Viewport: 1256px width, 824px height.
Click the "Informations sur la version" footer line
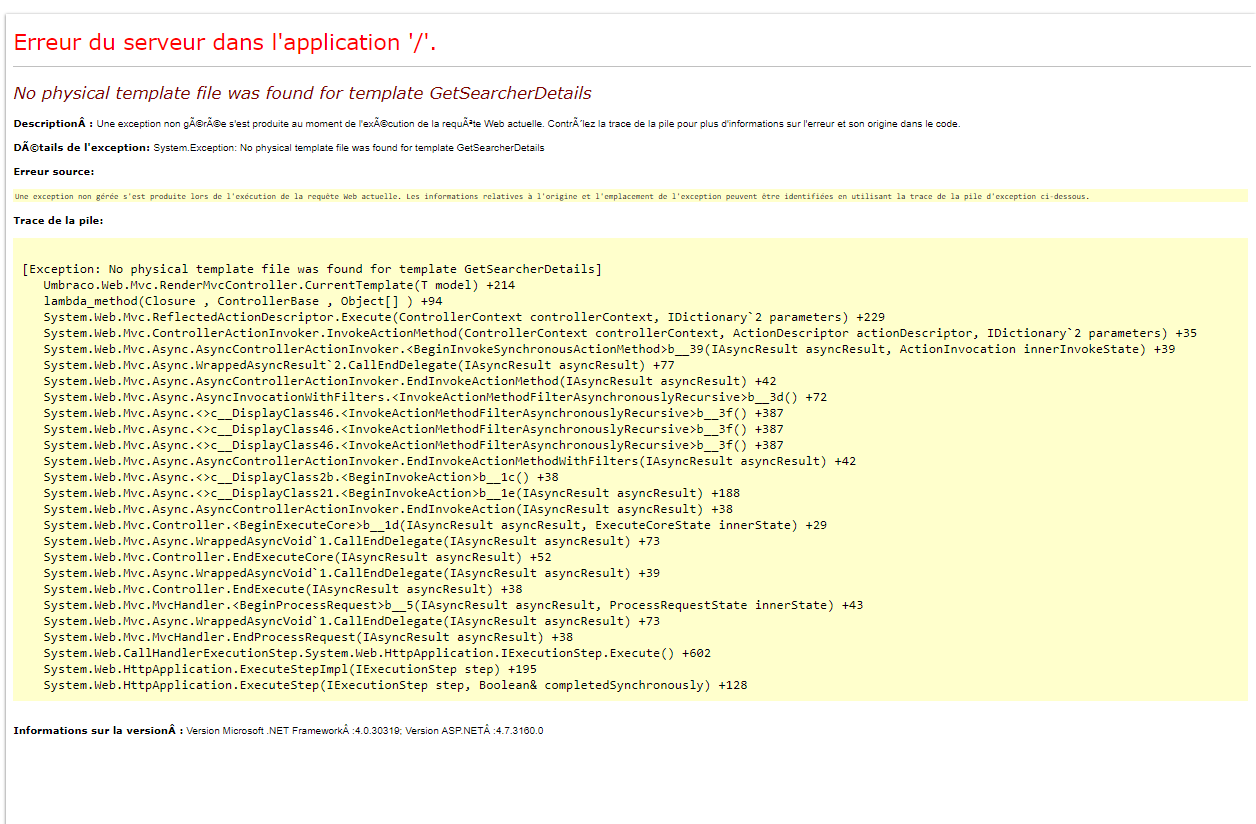[x=278, y=731]
